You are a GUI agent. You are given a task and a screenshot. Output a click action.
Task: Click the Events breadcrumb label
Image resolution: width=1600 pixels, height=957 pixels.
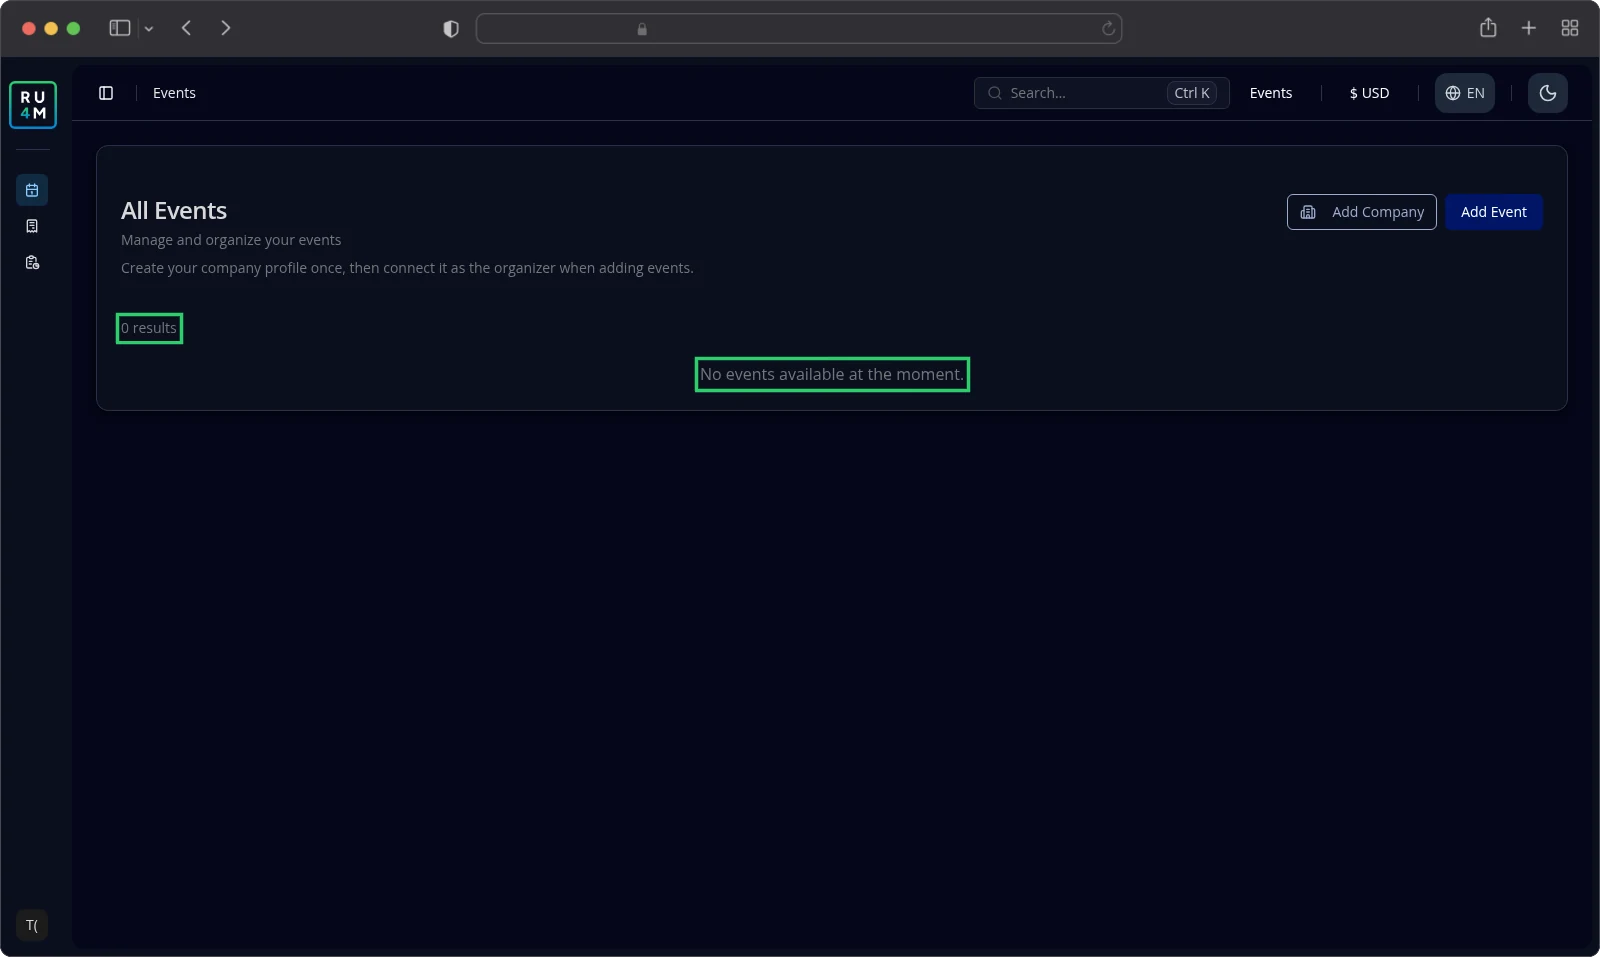(174, 93)
